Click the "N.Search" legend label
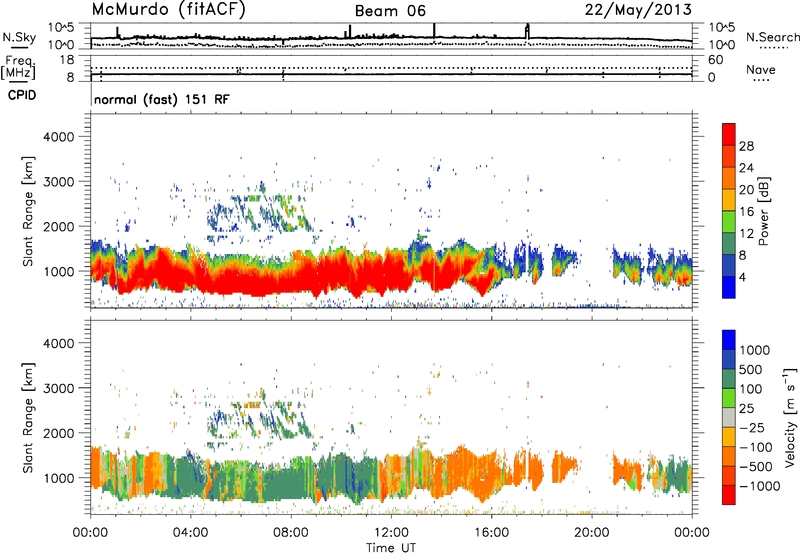Image resolution: width=800 pixels, height=554 pixels. (773, 37)
